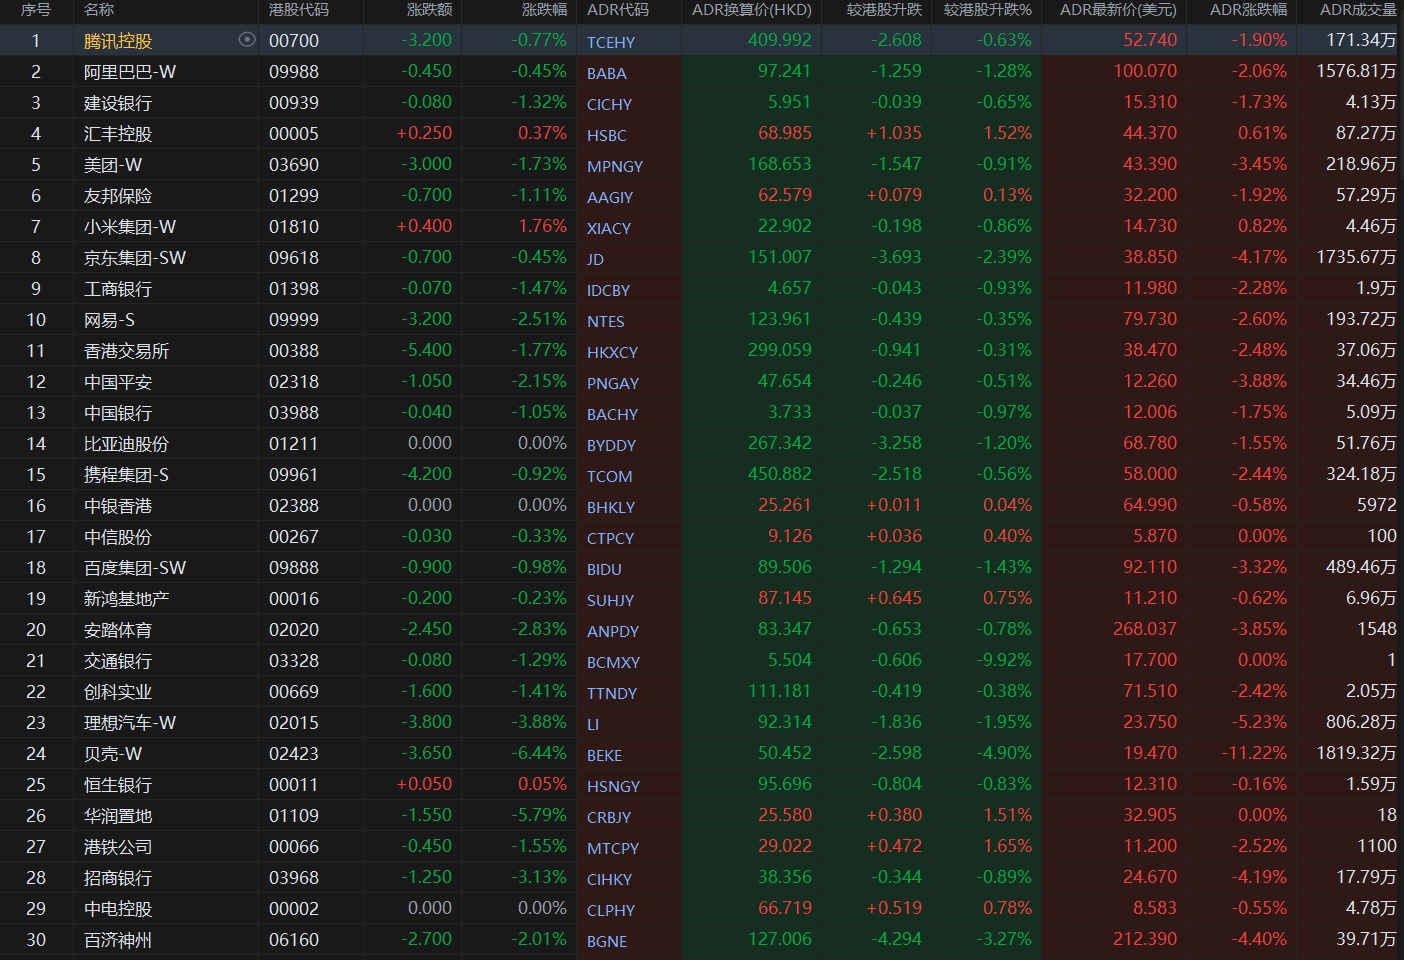Select 建设银行 in the name column
The image size is (1404, 960).
click(118, 103)
